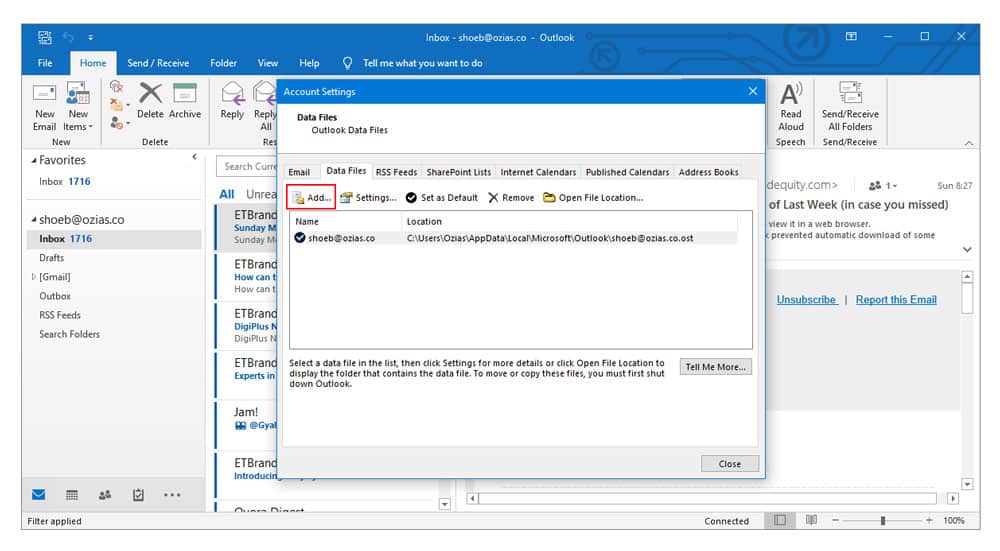Switch to SharePoint Lists tab
This screenshot has width=1000, height=551.
pyautogui.click(x=459, y=172)
